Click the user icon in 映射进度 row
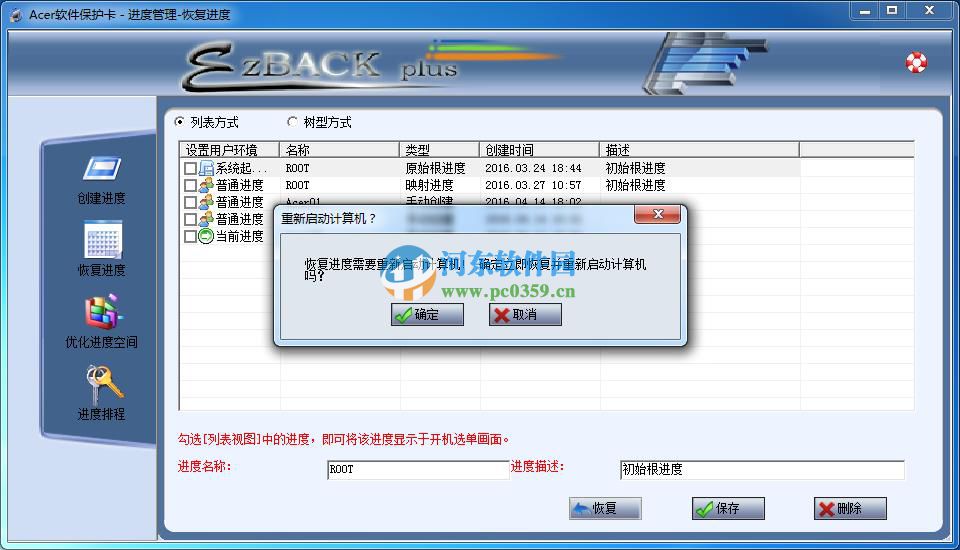The height and width of the screenshot is (550, 960). (206, 185)
